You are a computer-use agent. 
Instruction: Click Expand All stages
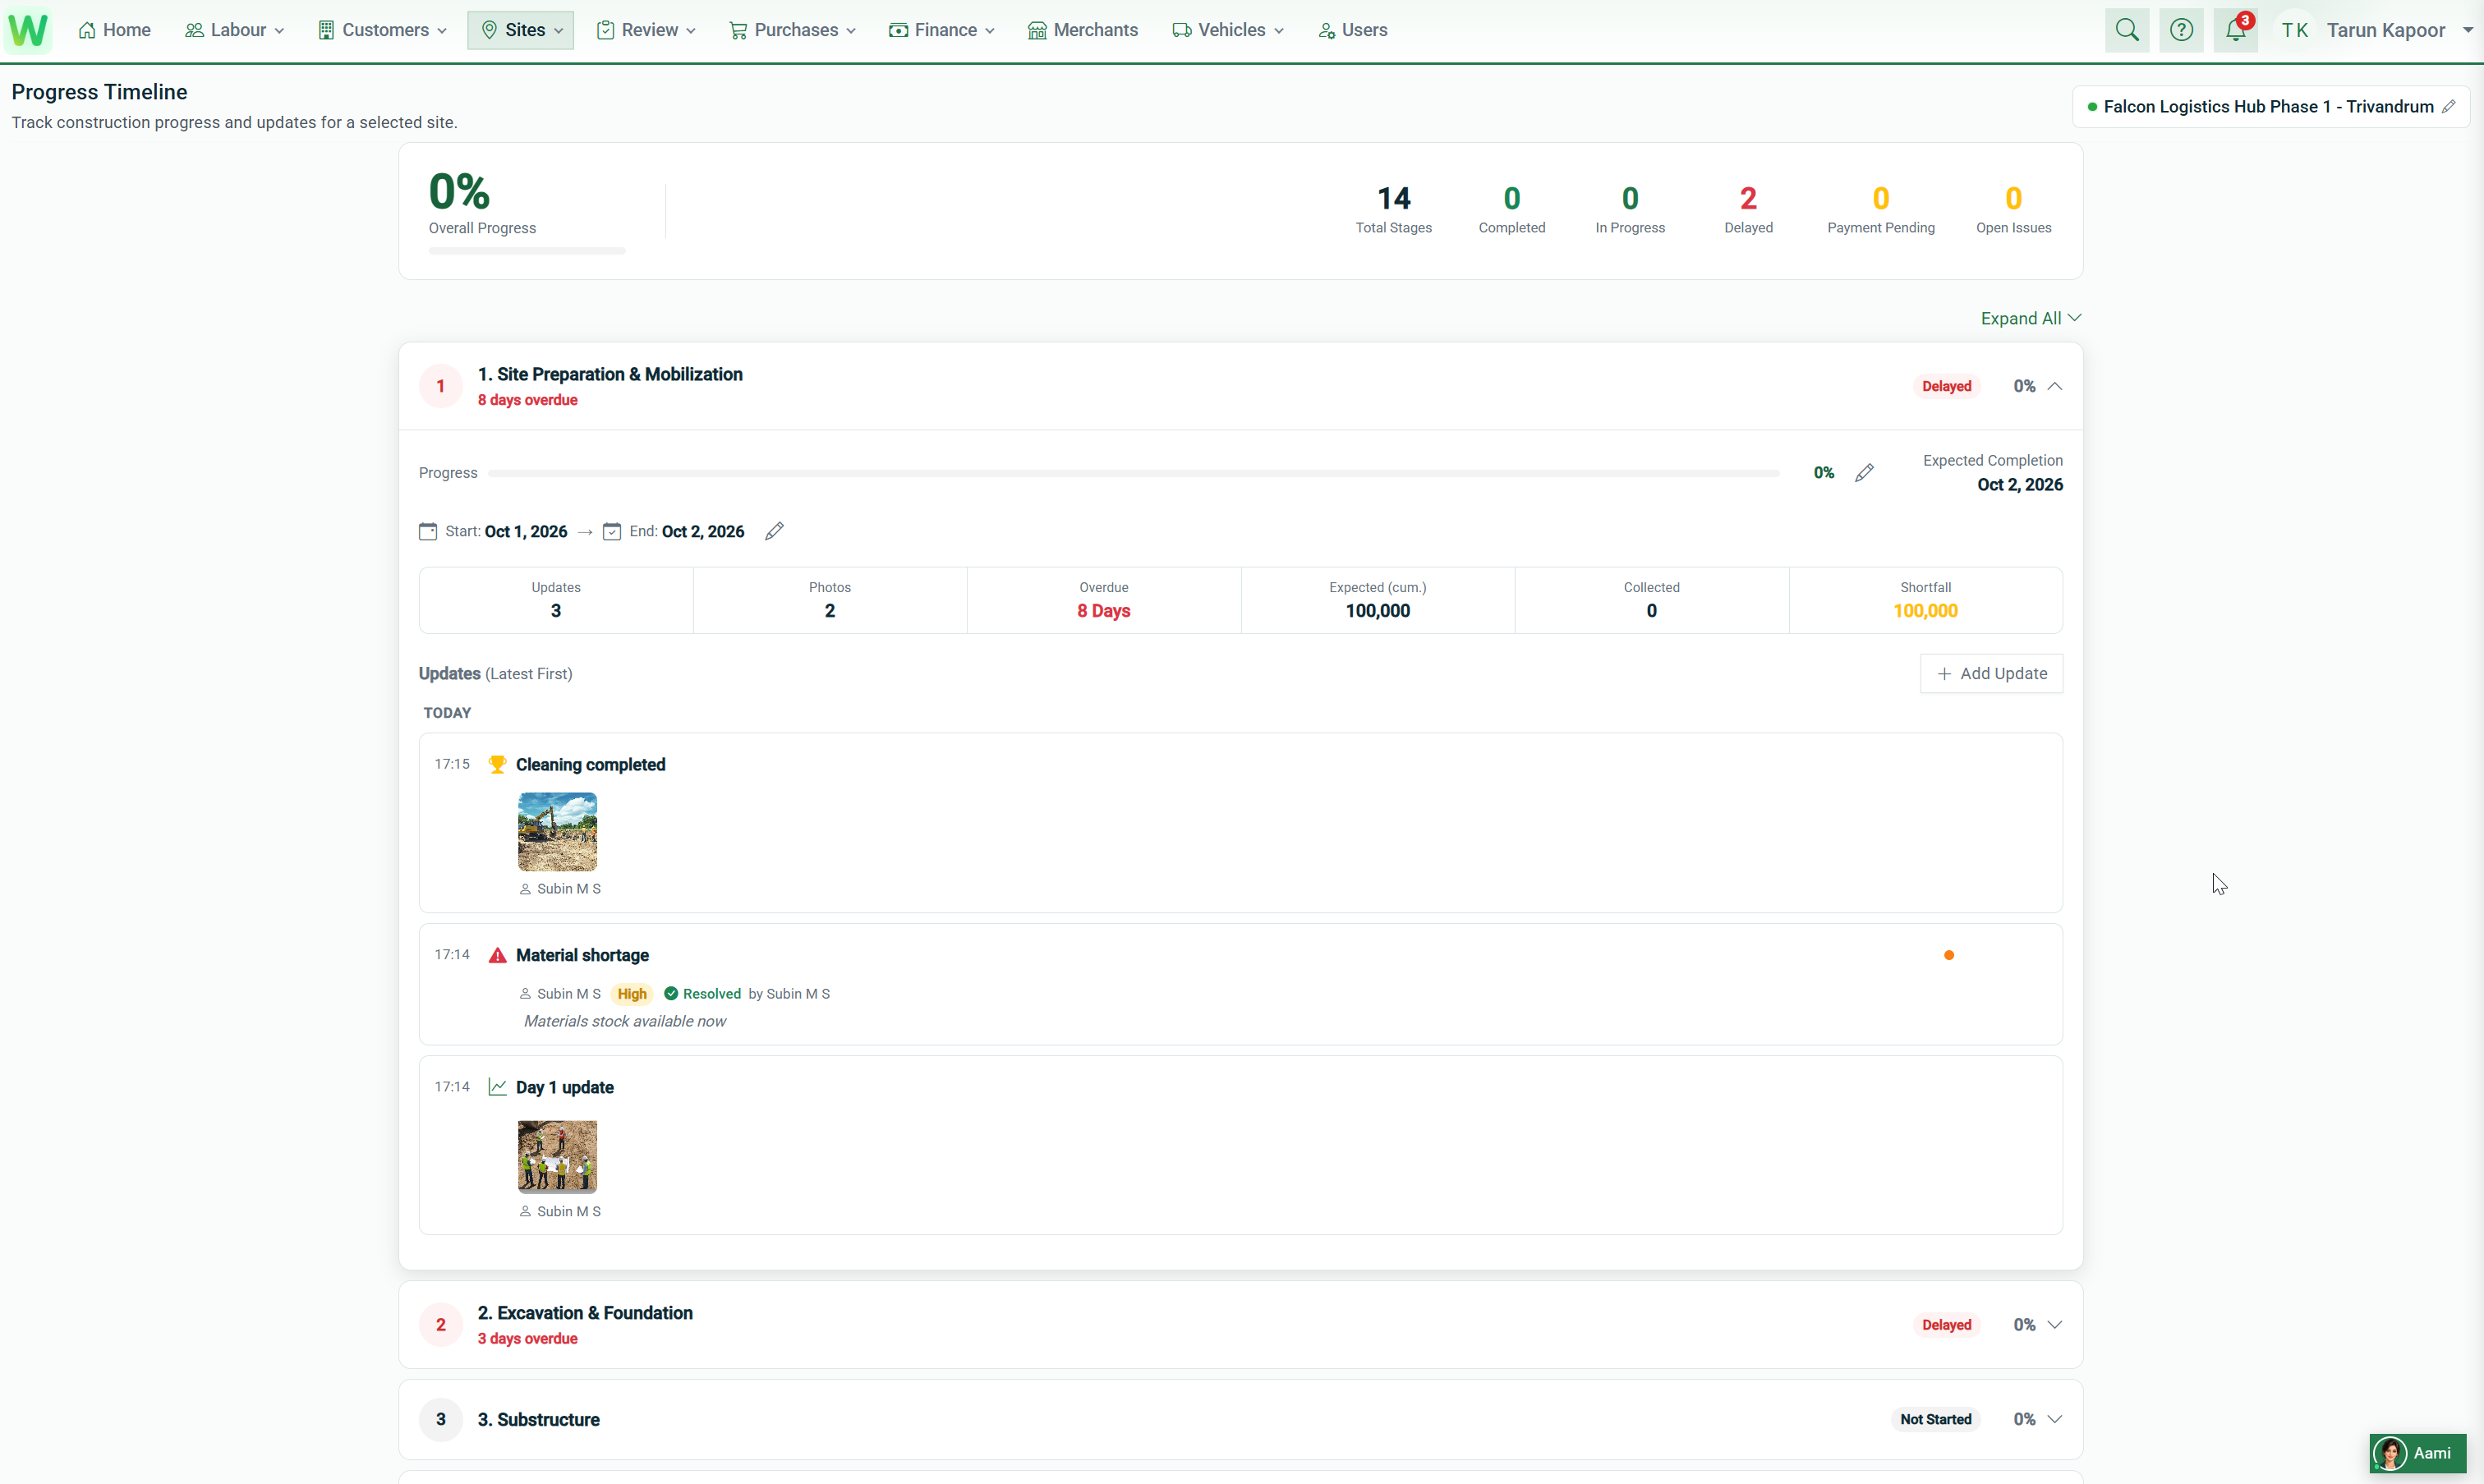click(2031, 318)
